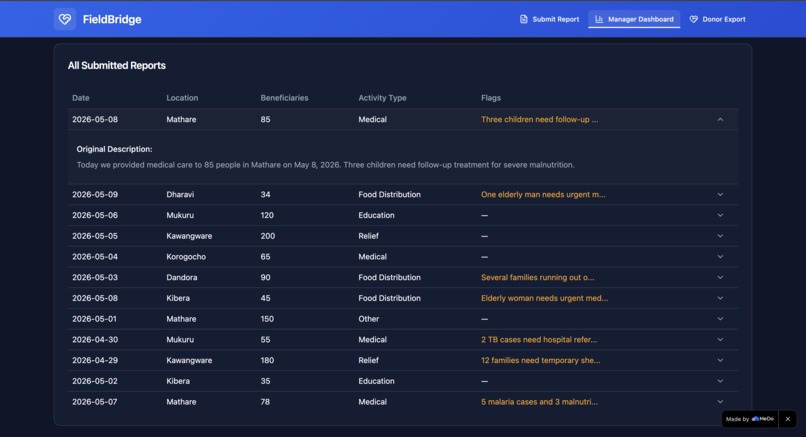The image size is (806, 437).
Task: Click the date 2026-05-01
Action: pyautogui.click(x=95, y=319)
